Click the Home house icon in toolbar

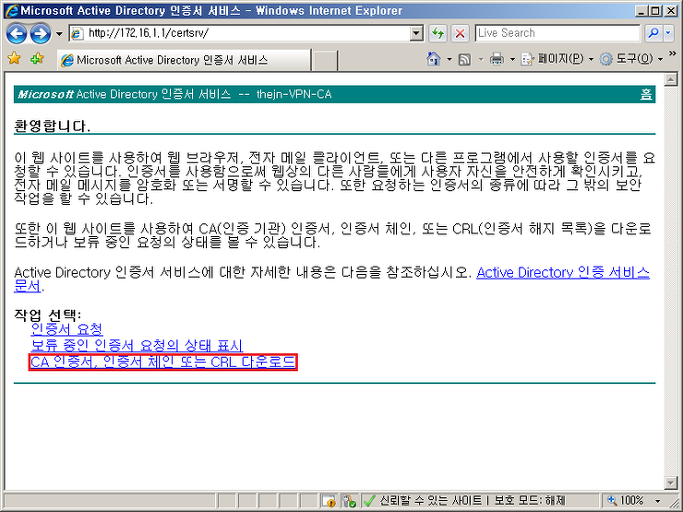coord(433,59)
